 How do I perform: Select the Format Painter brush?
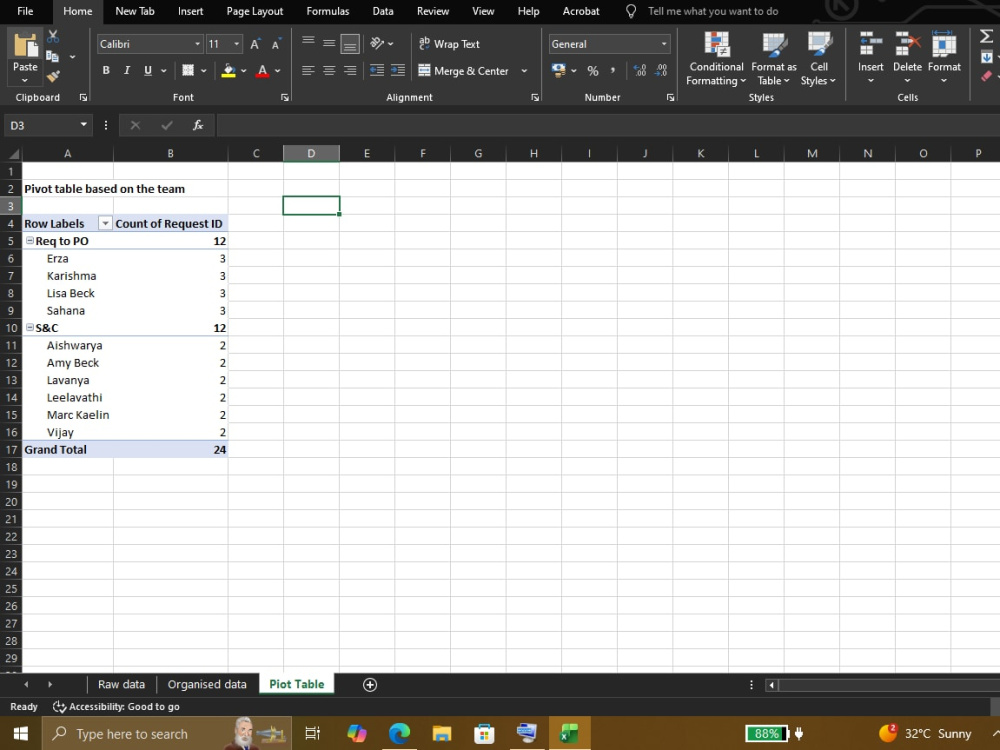(53, 77)
